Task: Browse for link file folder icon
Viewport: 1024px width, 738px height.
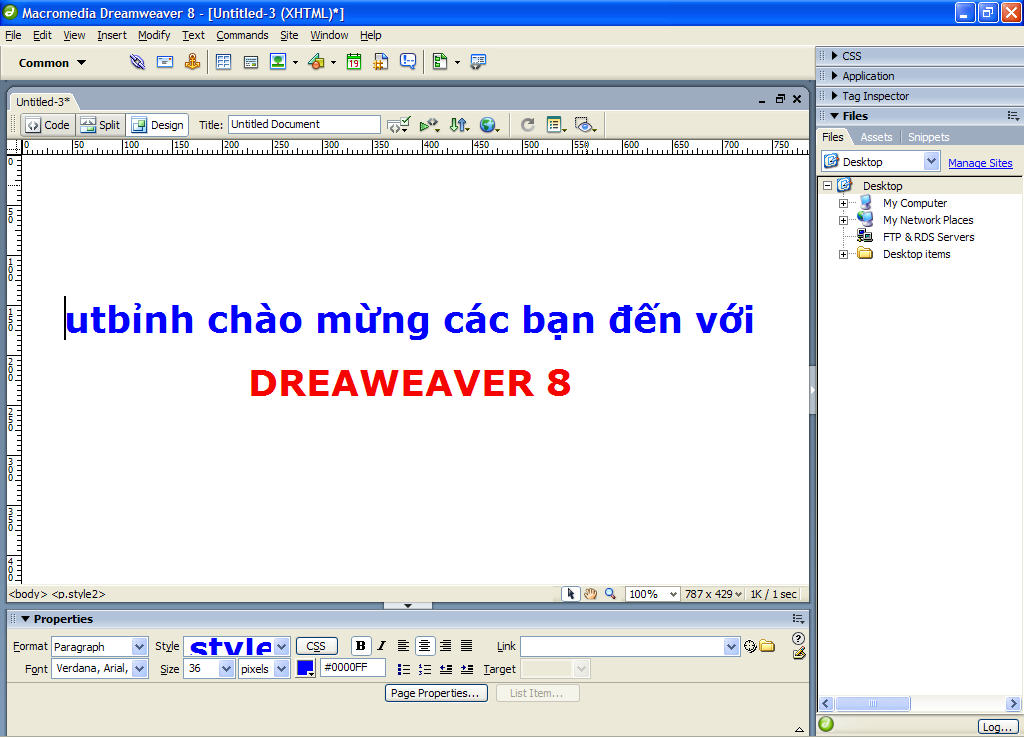Action: point(767,647)
